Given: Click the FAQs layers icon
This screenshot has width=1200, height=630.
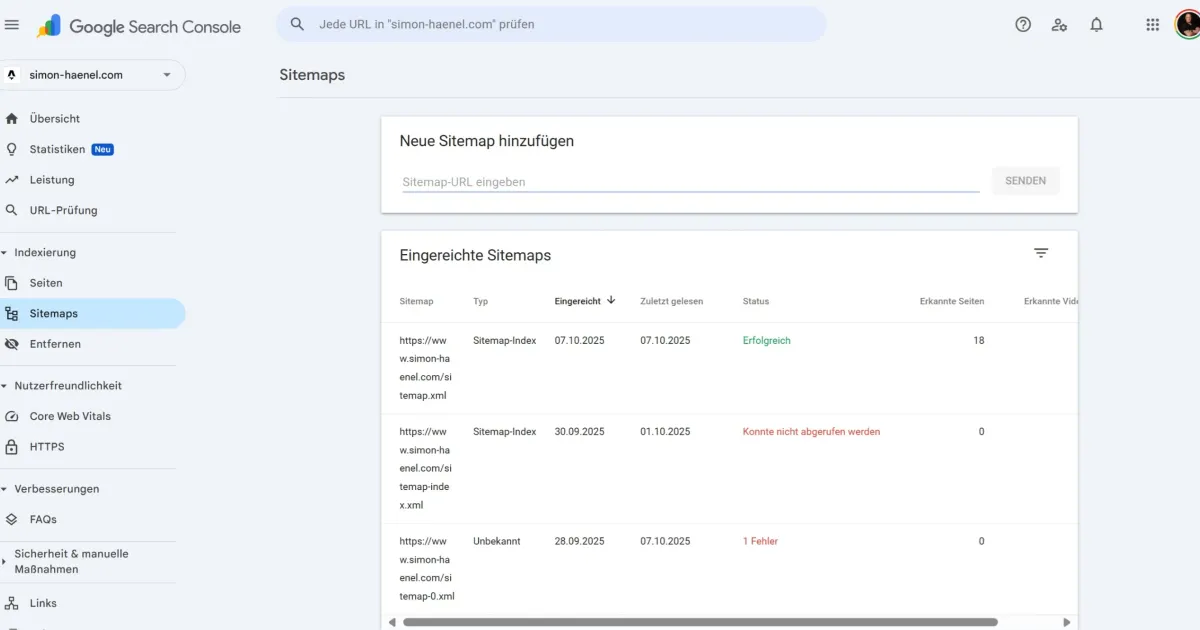Looking at the screenshot, I should (12, 519).
